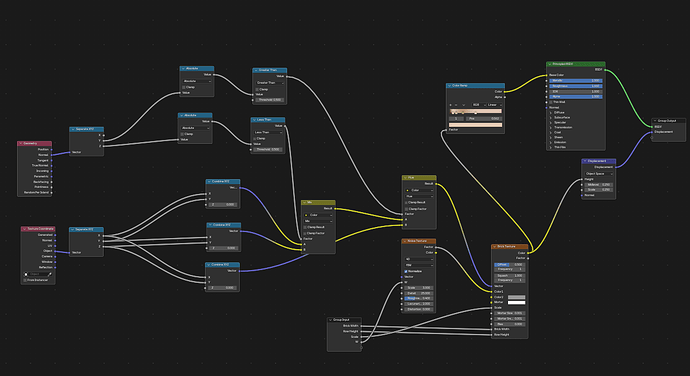Expand Specular panel in Principled BSDF
Screen dimensions: 690x376
click(551, 122)
